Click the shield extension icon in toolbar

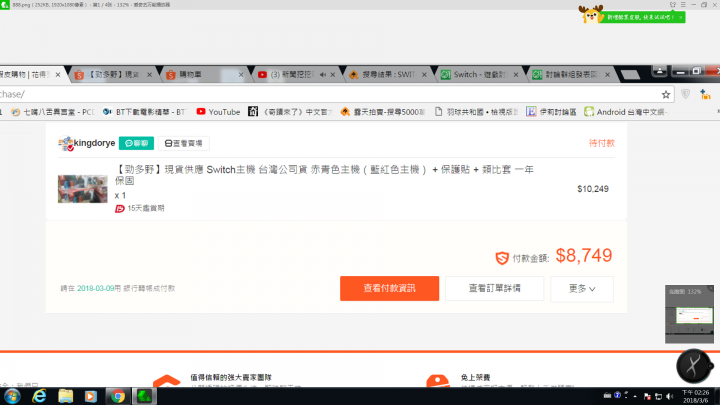[686, 95]
